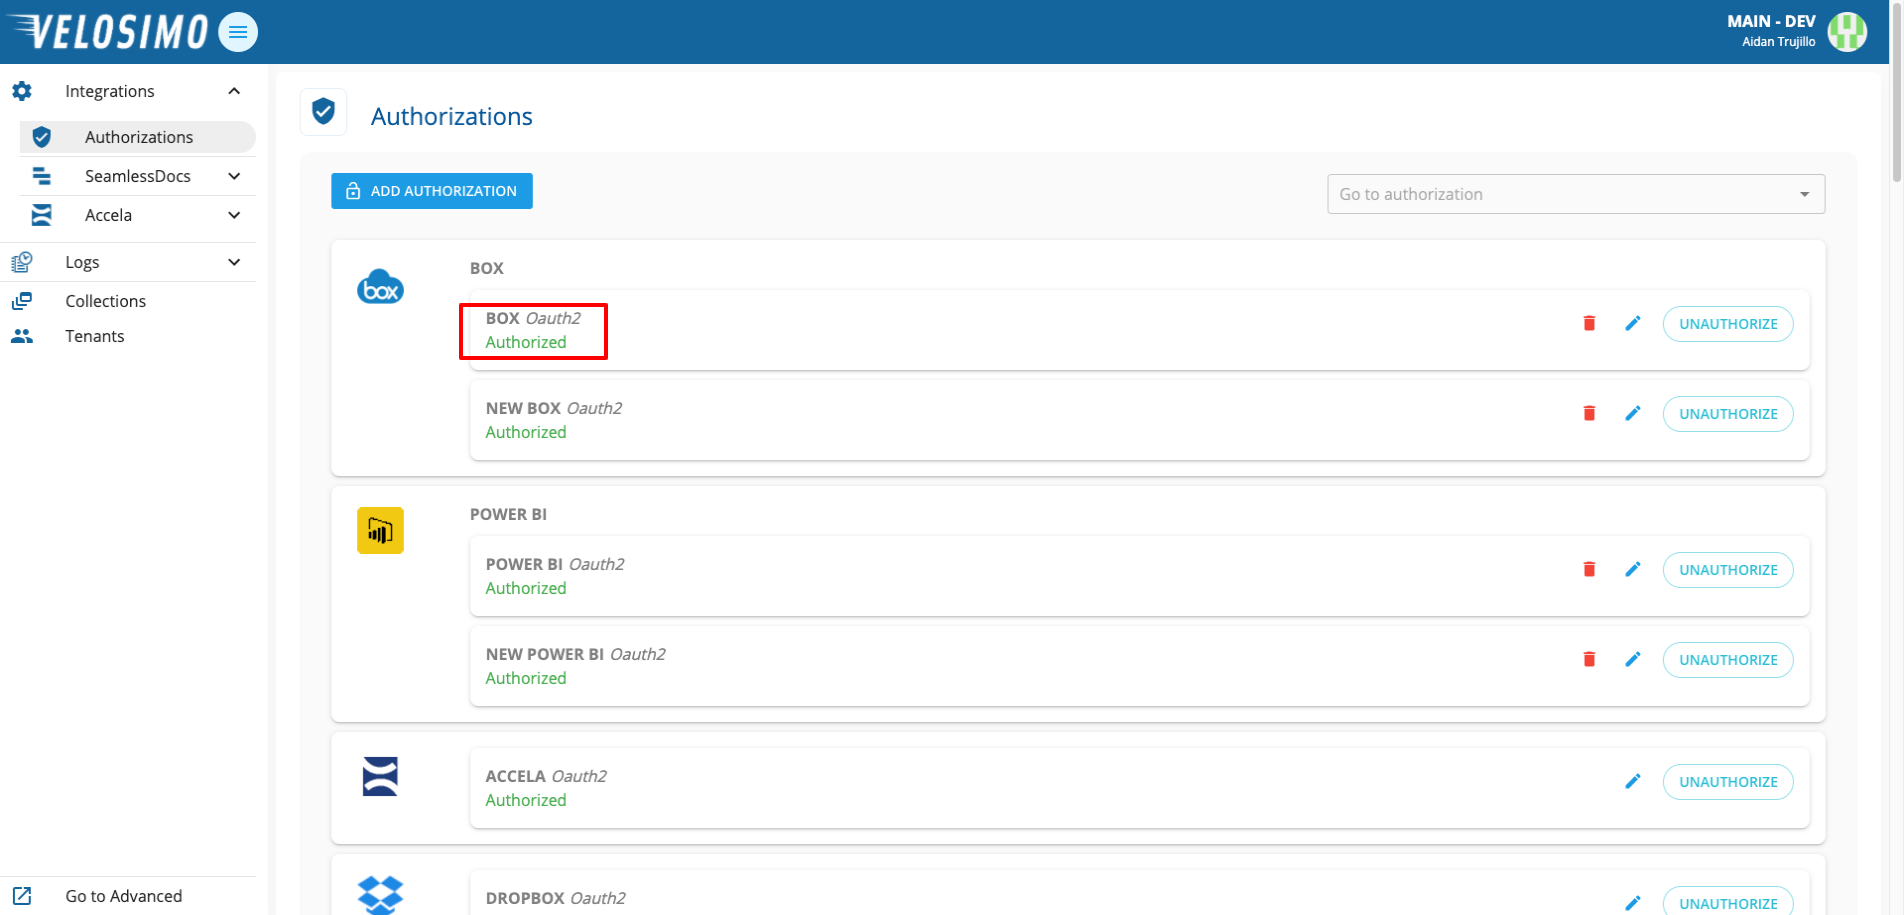This screenshot has height=915, width=1904.
Task: Expand the Accela submenu chevron
Action: (x=234, y=215)
